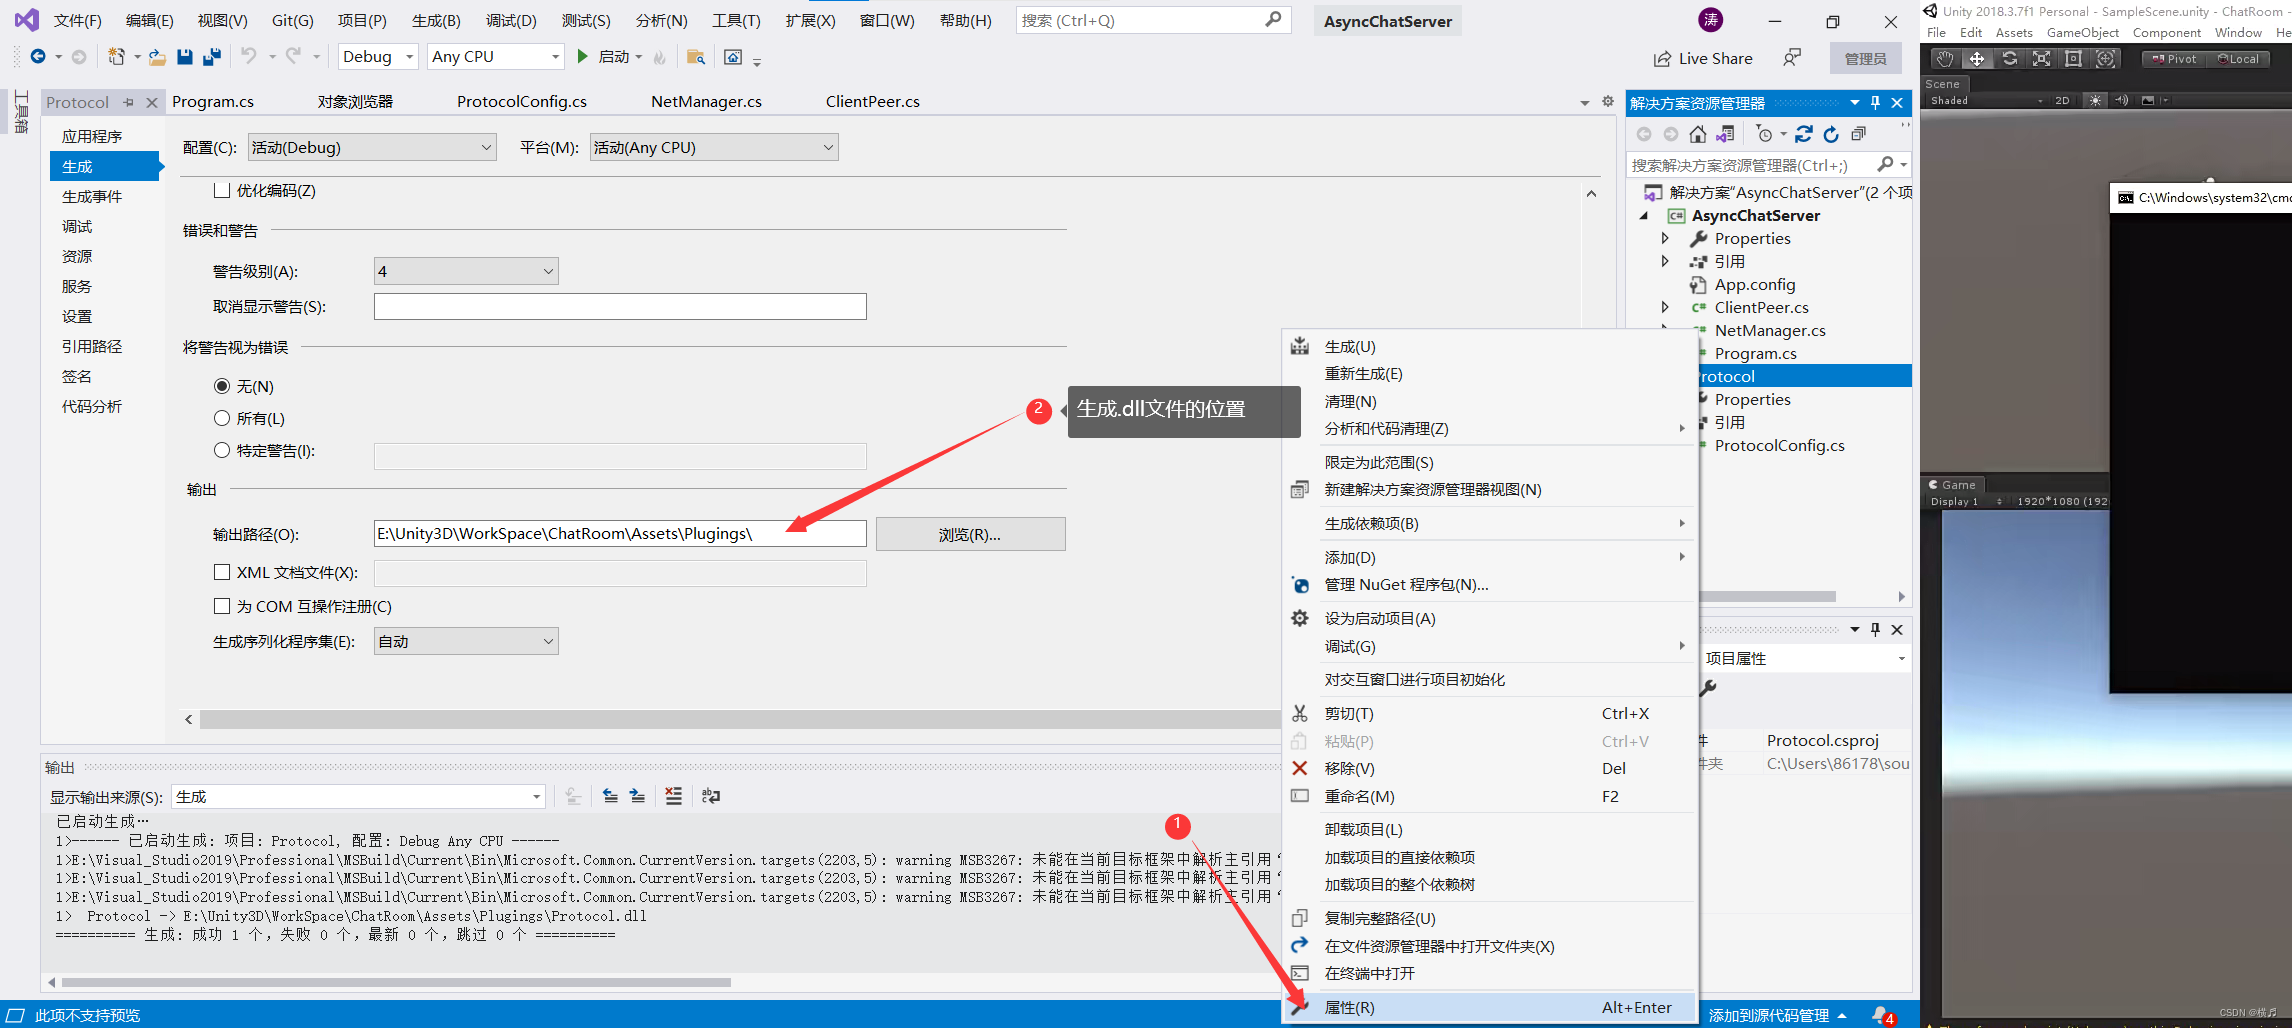
Task: Open 生成(B) menu in menu bar
Action: coord(436,20)
